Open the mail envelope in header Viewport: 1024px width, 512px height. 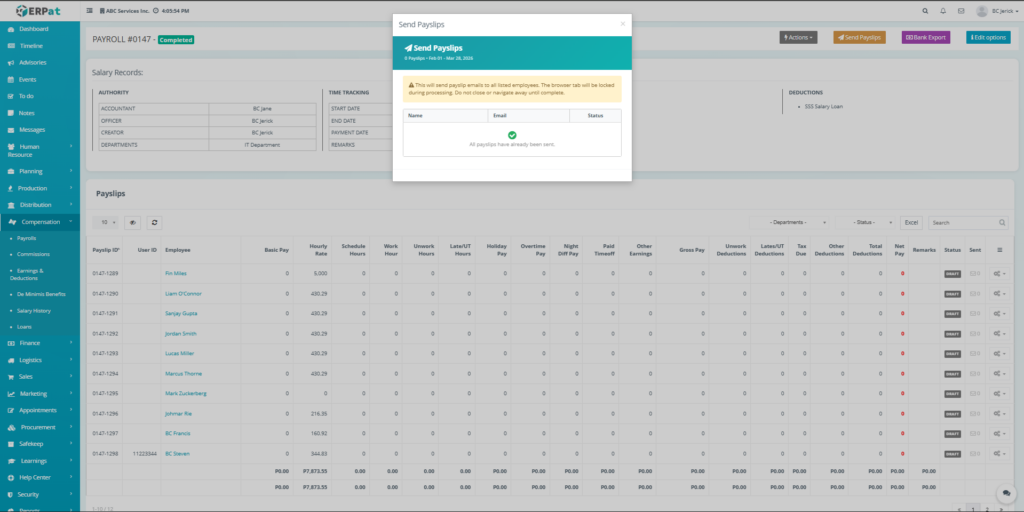tap(961, 11)
